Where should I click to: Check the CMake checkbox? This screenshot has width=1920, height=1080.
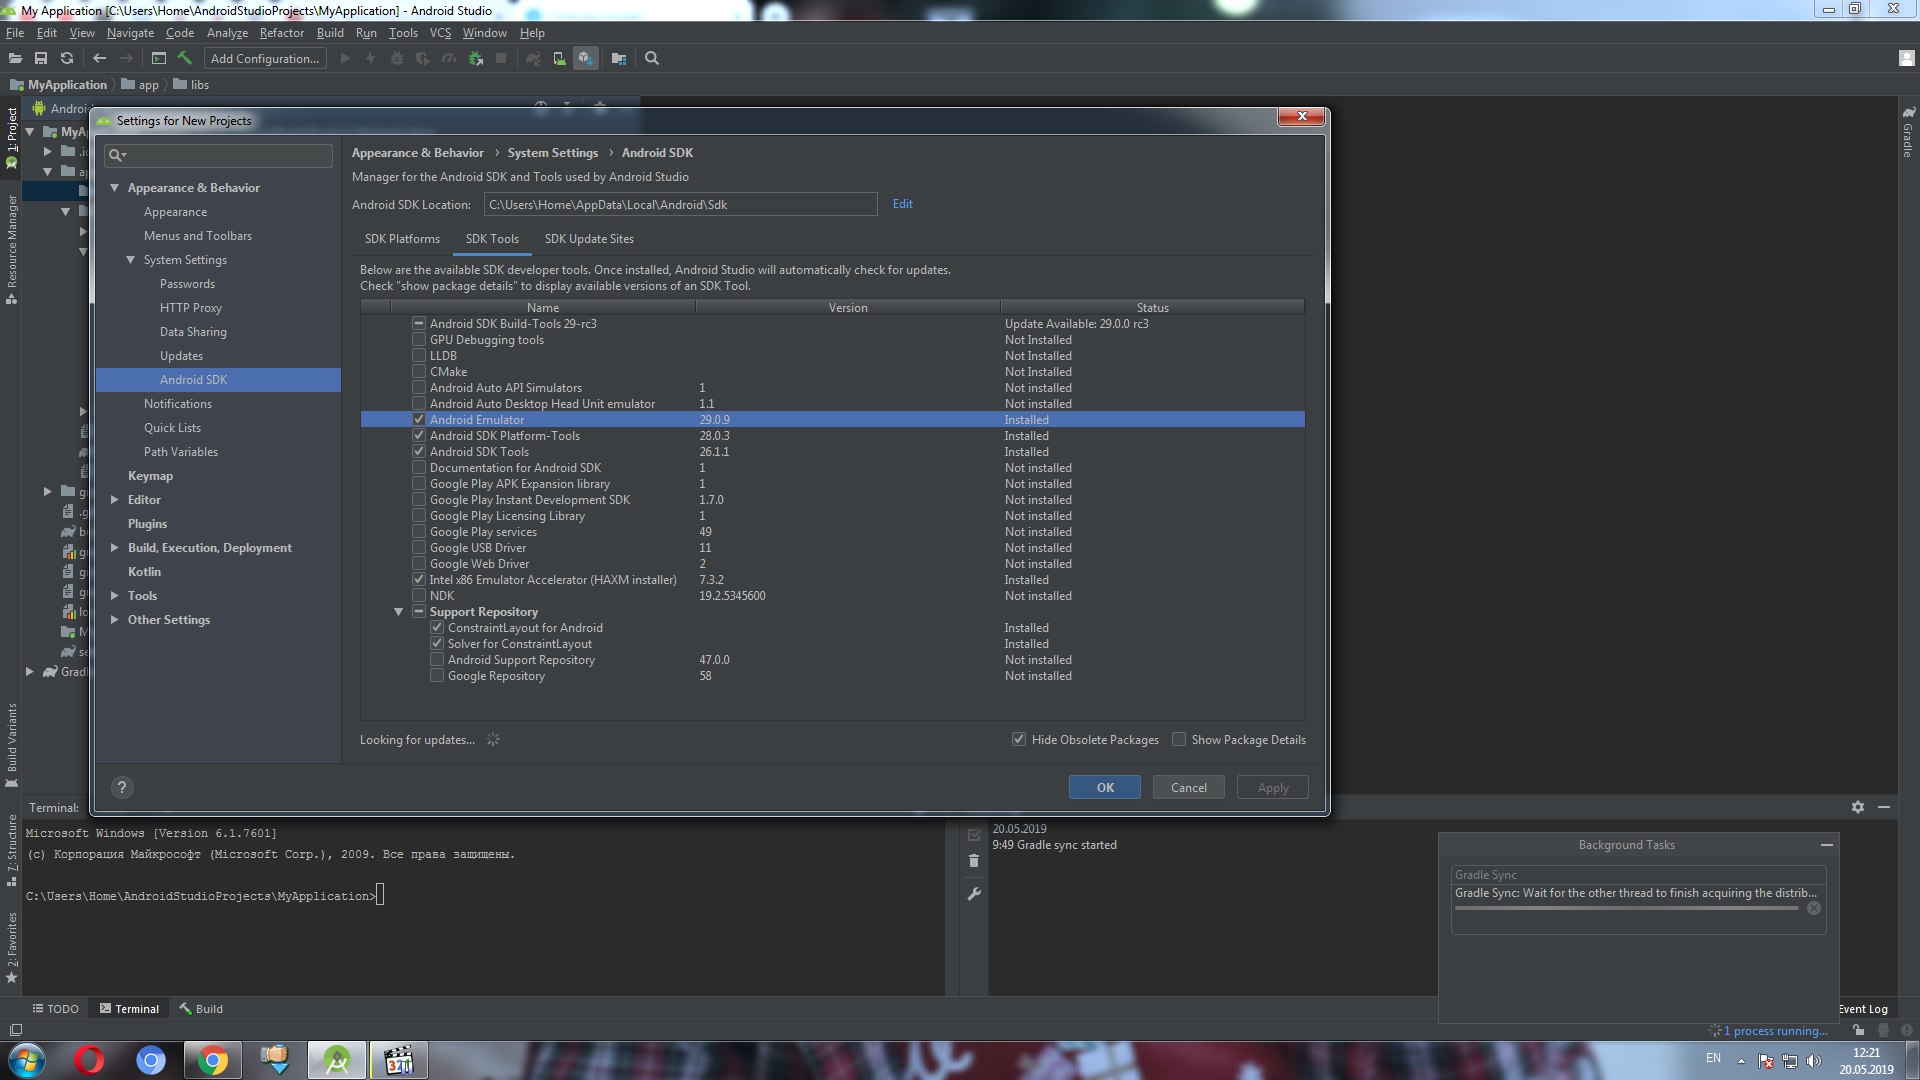419,372
